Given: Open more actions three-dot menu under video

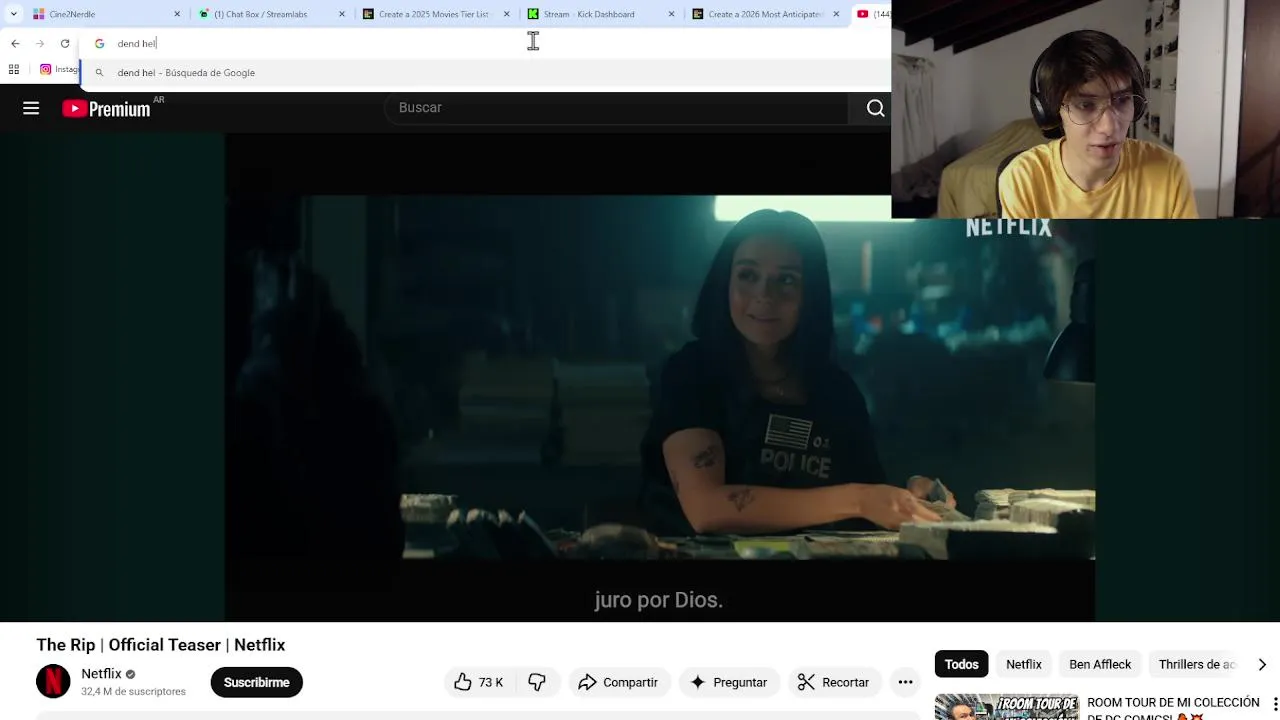Looking at the screenshot, I should (905, 682).
